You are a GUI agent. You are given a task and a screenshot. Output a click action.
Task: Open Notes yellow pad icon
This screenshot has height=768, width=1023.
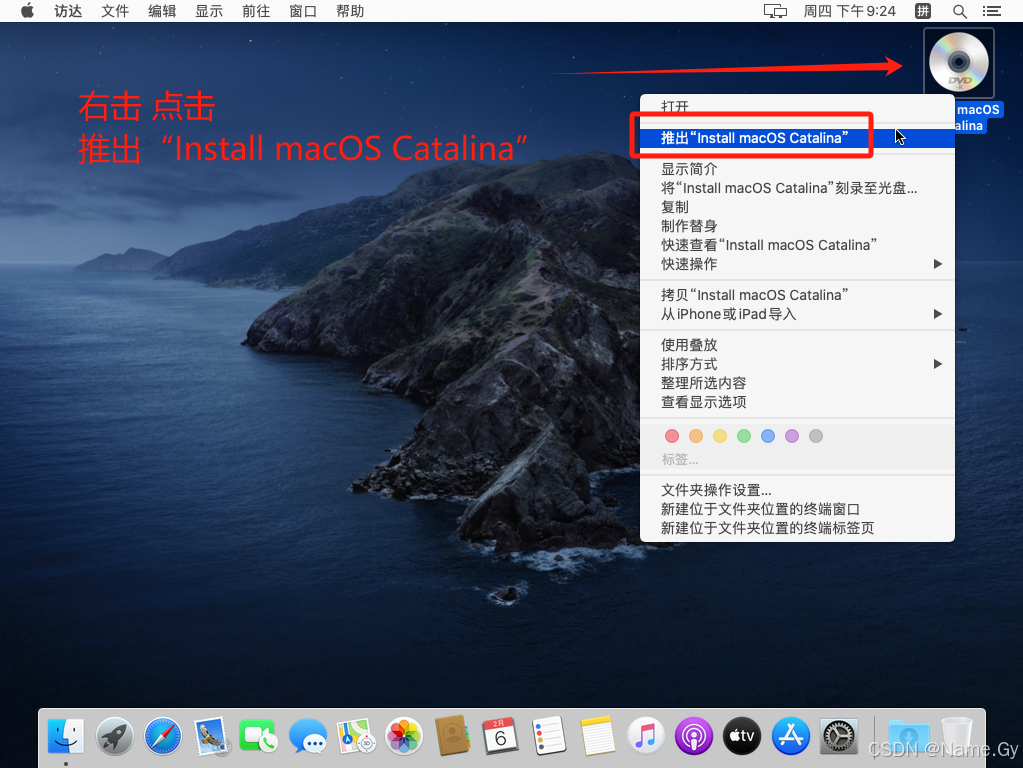(597, 737)
